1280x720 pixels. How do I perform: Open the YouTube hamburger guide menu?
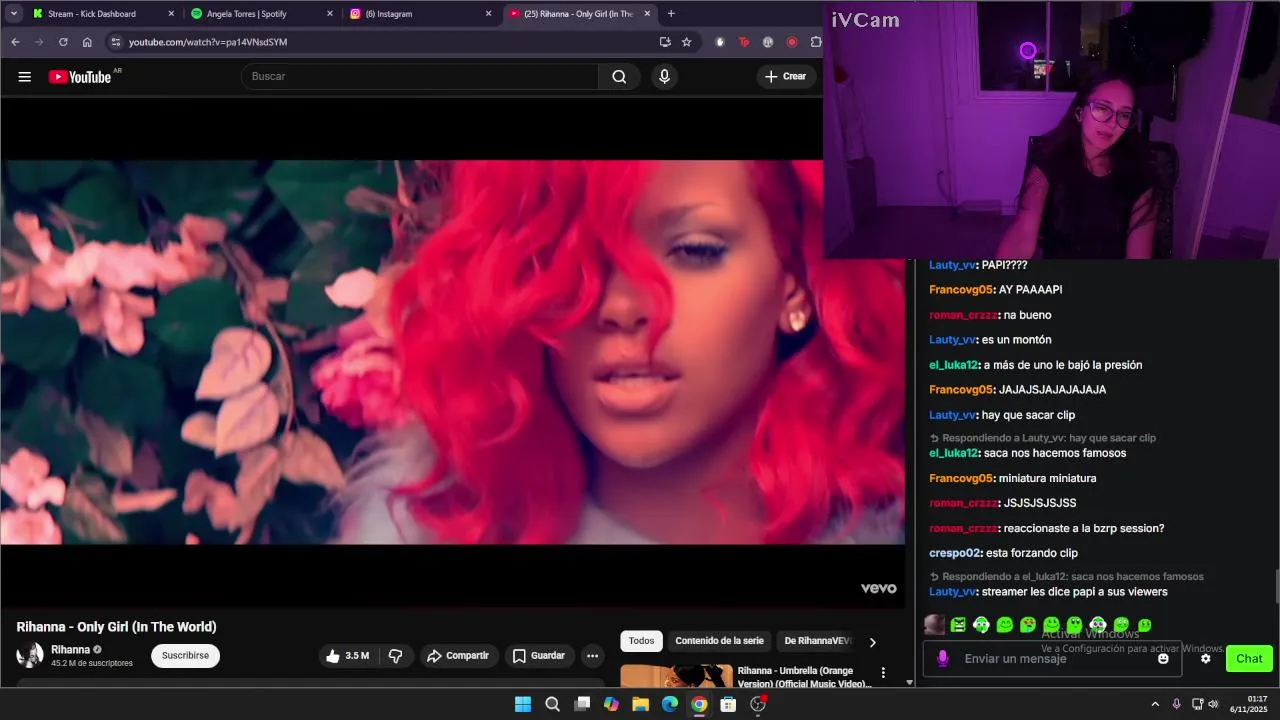[x=25, y=76]
